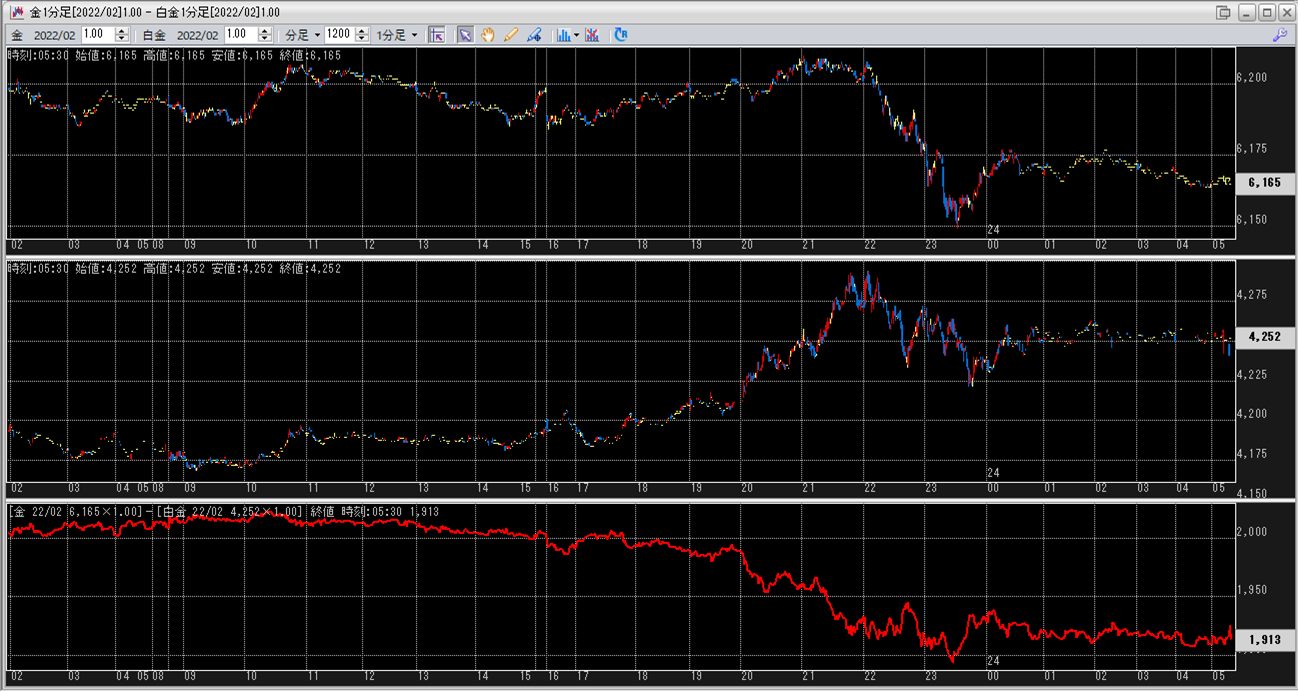Click the 1,913 spread value tag
The height and width of the screenshot is (692, 1298).
[1264, 638]
